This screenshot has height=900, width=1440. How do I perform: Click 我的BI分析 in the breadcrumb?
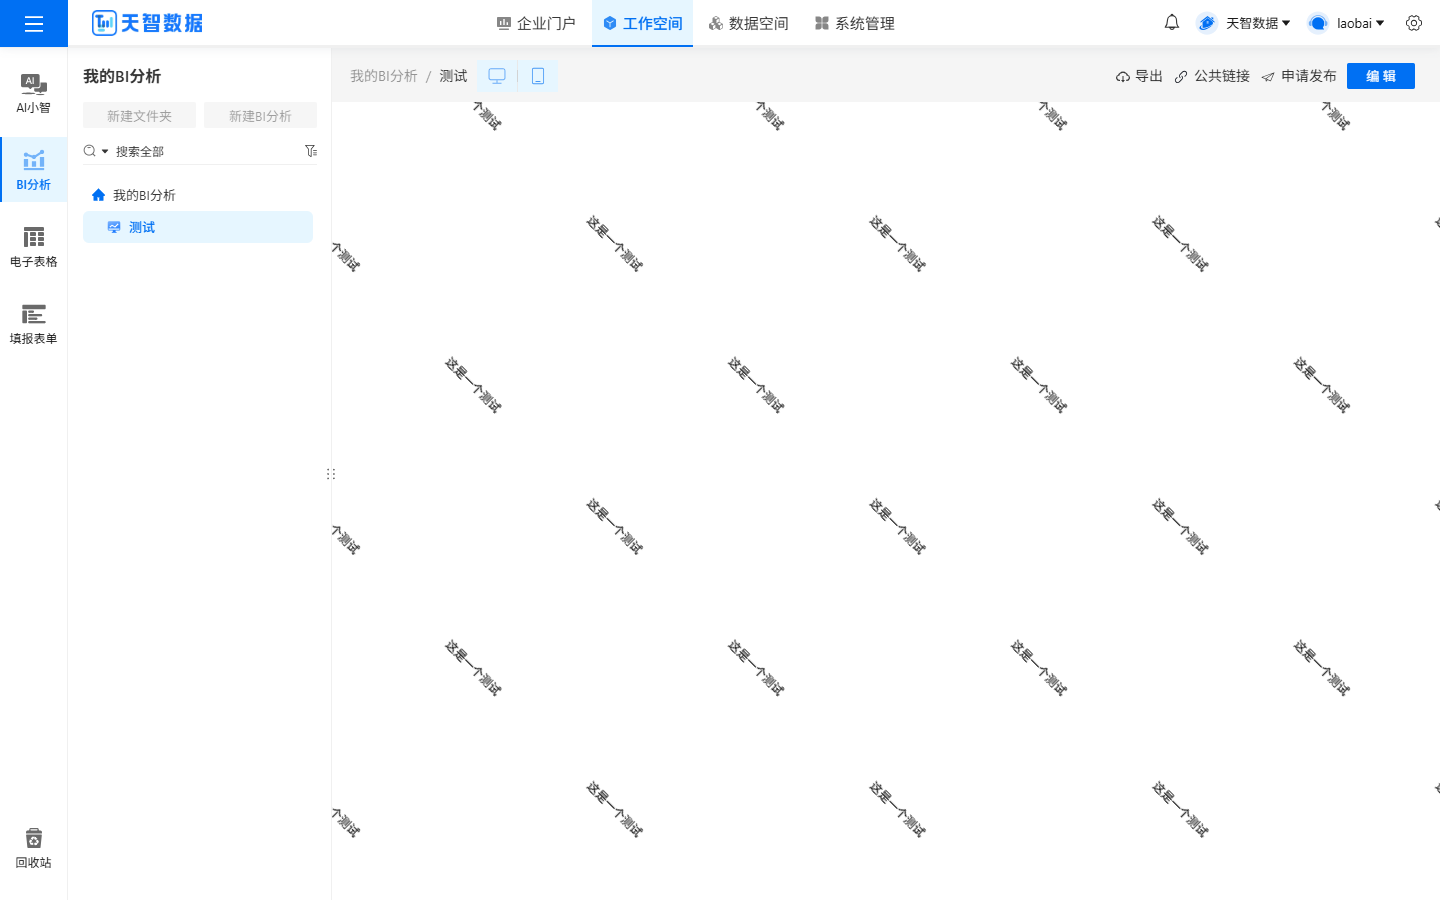(x=384, y=76)
